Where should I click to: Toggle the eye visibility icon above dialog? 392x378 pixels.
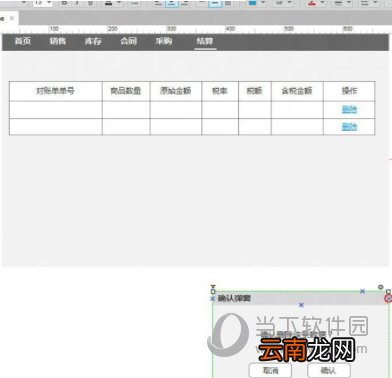pyautogui.click(x=381, y=287)
